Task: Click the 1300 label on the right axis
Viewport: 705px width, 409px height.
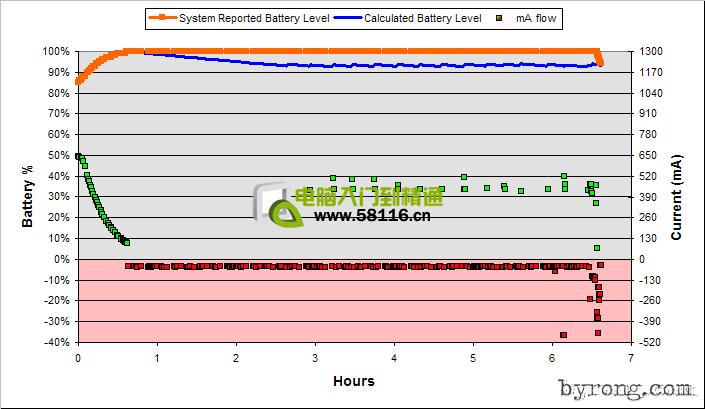Action: click(x=653, y=51)
